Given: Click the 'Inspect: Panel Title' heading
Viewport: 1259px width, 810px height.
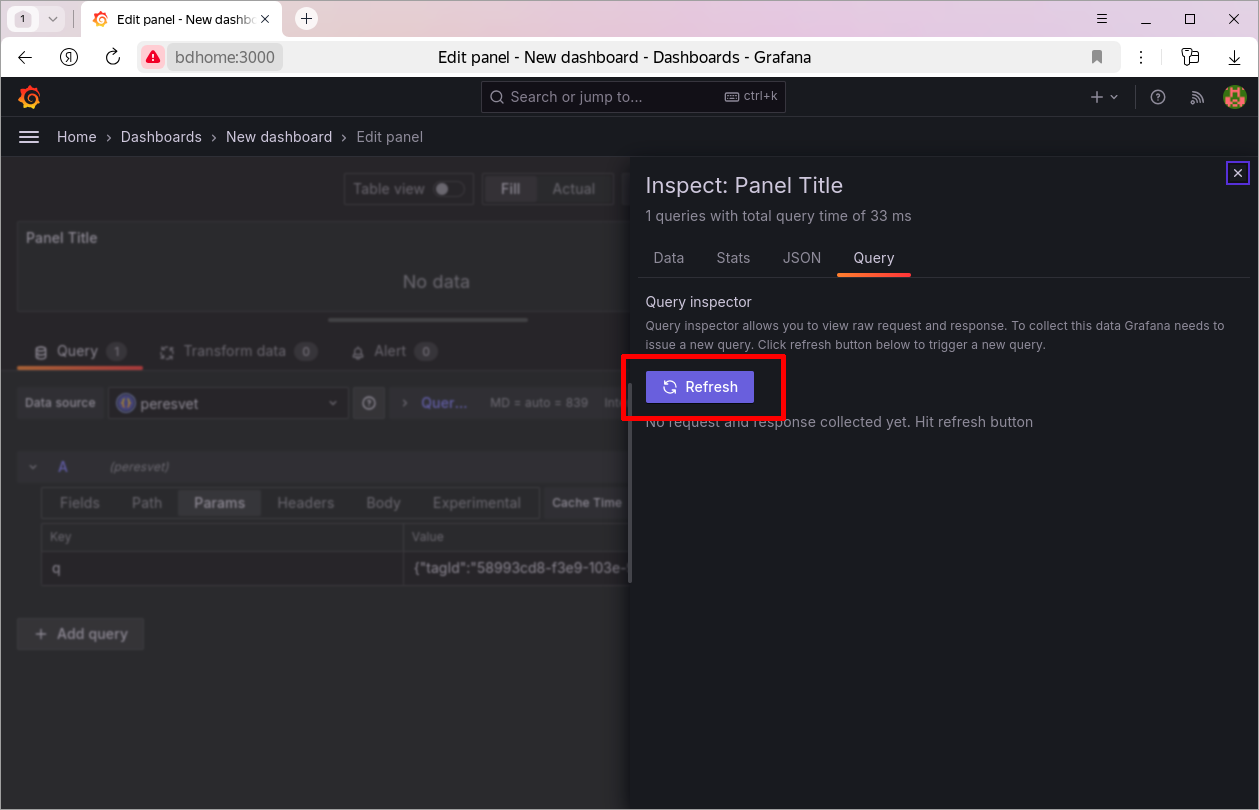Looking at the screenshot, I should [x=744, y=185].
